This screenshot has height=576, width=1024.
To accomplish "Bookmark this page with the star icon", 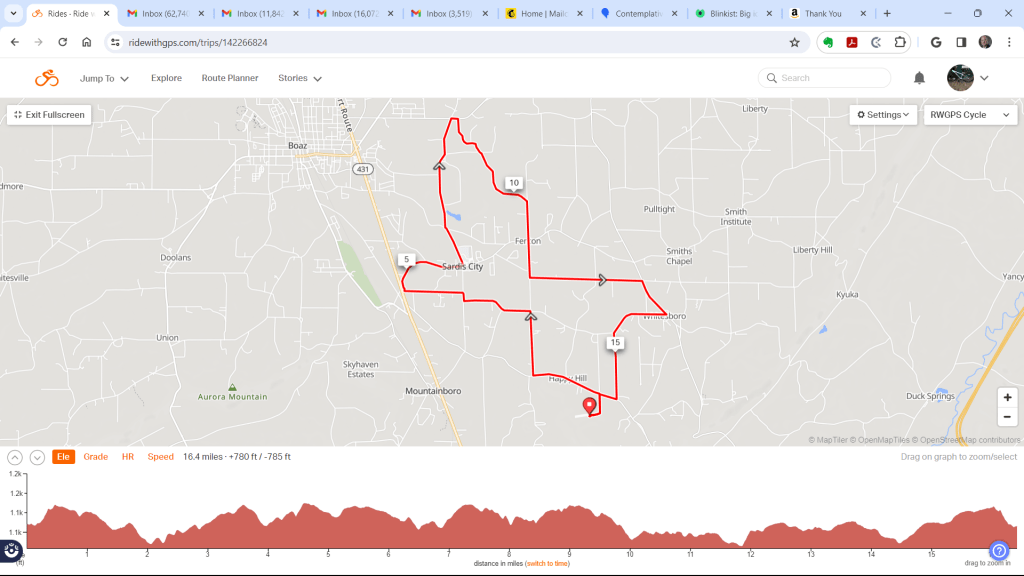I will click(x=794, y=42).
